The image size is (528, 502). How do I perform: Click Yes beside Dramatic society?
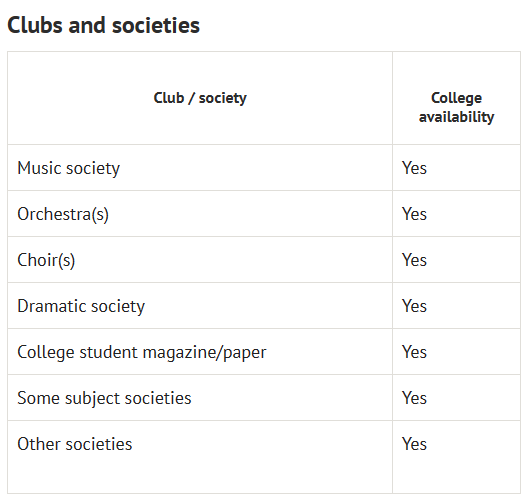click(x=414, y=306)
